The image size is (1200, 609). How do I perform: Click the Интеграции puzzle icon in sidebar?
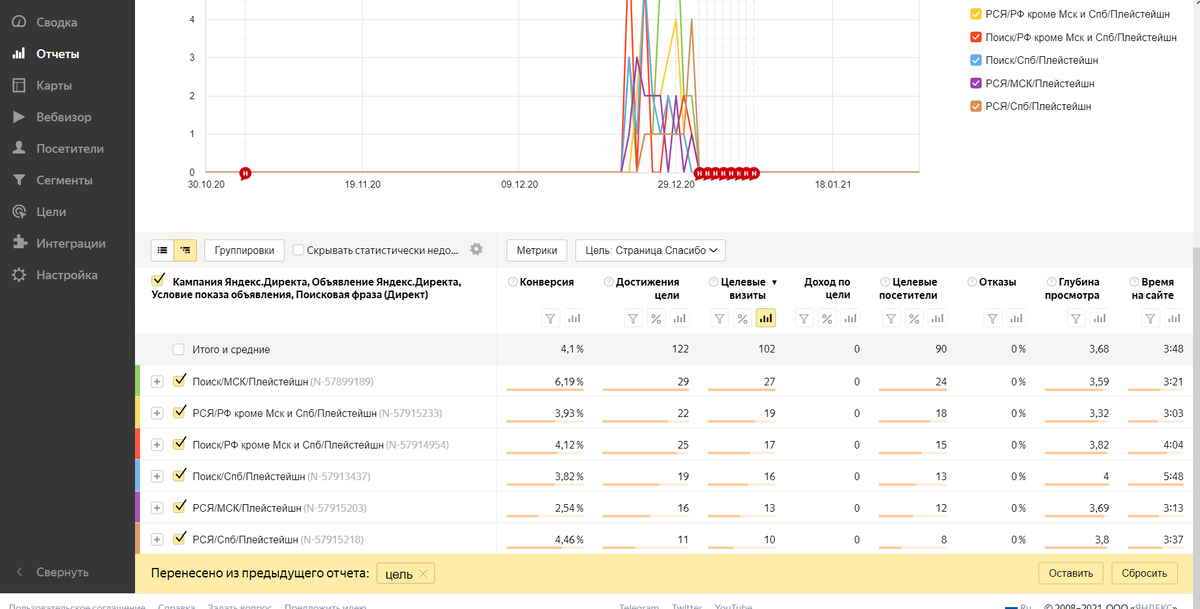coord(18,243)
